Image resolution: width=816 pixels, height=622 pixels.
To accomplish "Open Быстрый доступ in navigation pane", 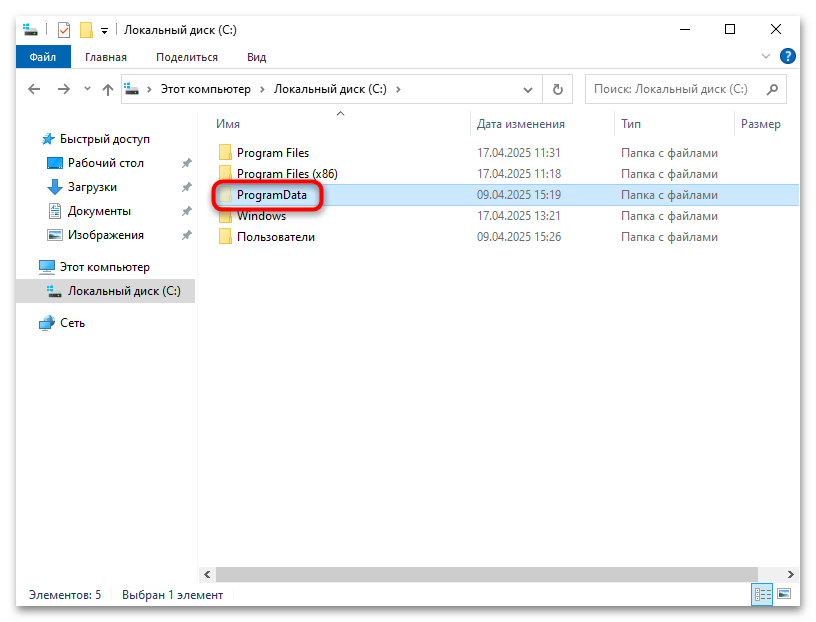I will tap(105, 139).
